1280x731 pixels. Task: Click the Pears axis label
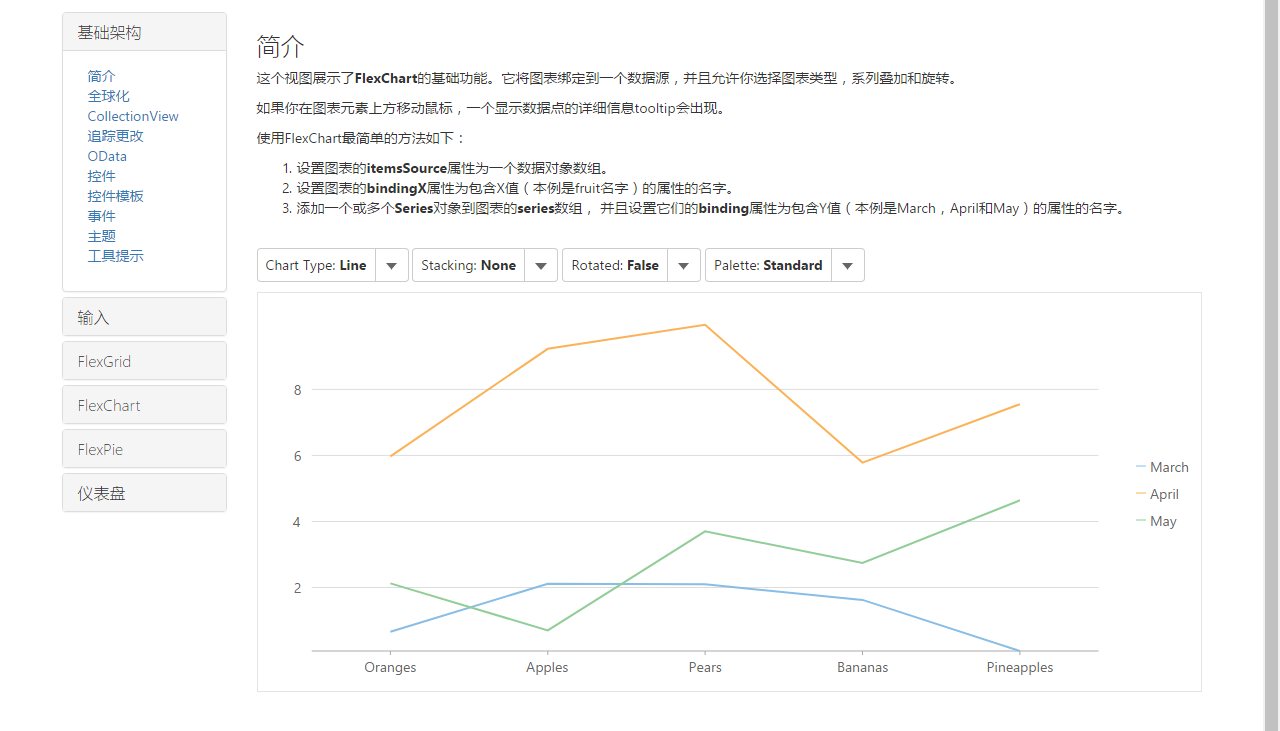tap(705, 667)
